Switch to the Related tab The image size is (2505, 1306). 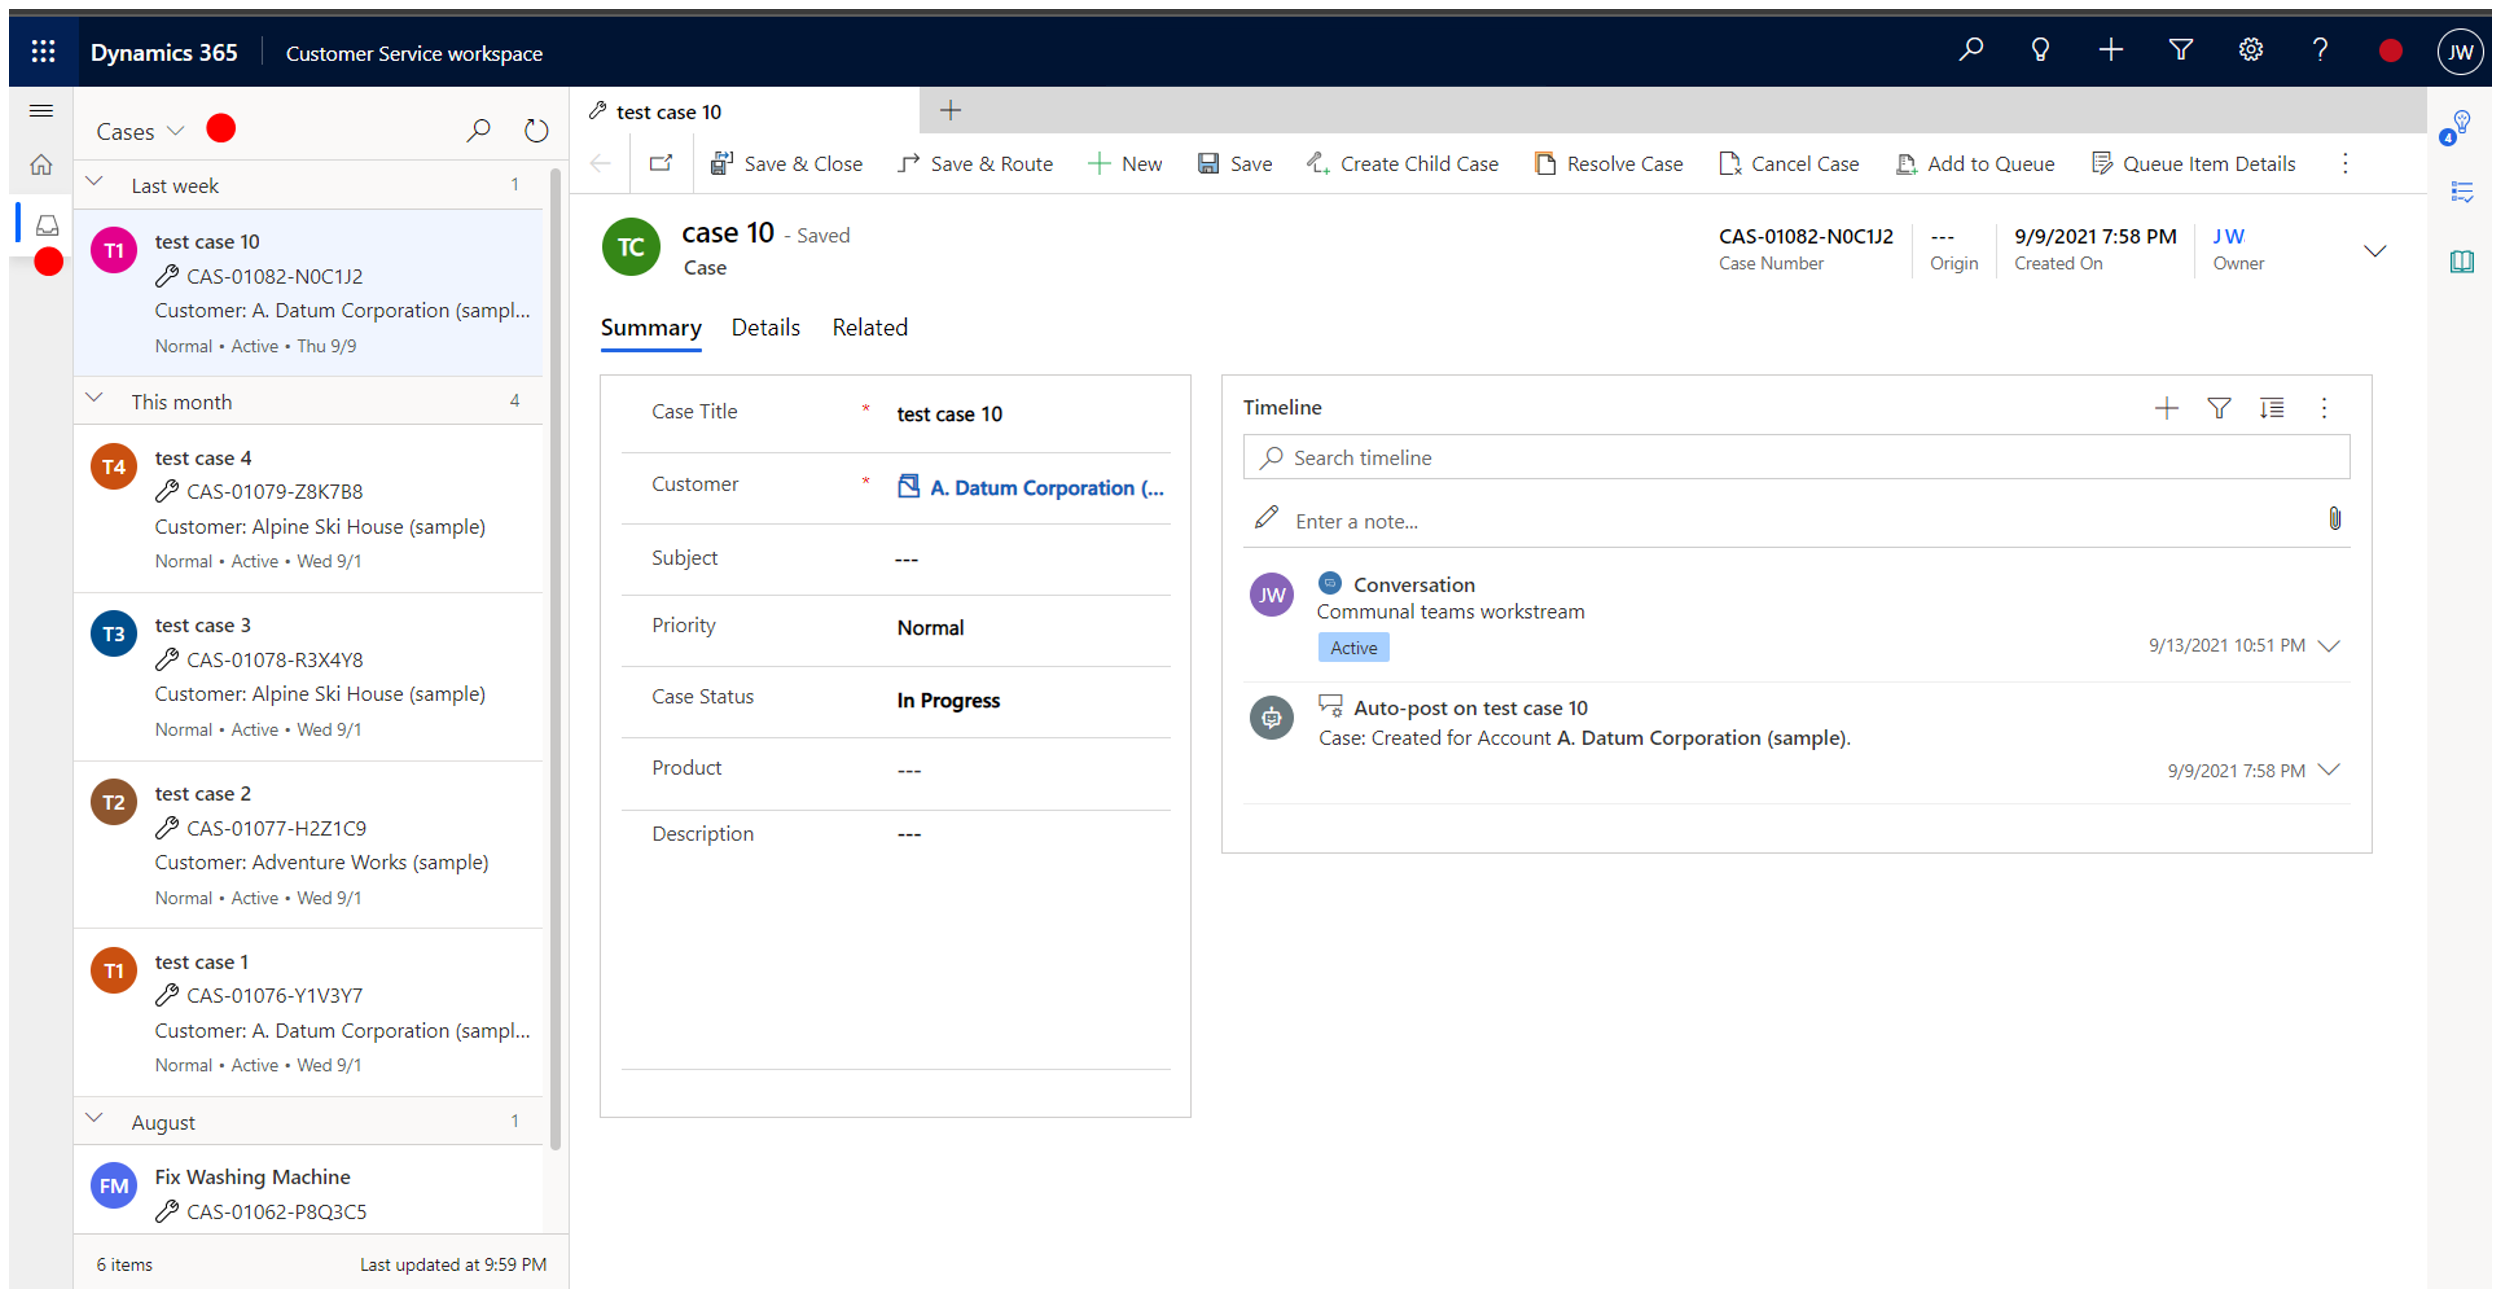(x=868, y=326)
